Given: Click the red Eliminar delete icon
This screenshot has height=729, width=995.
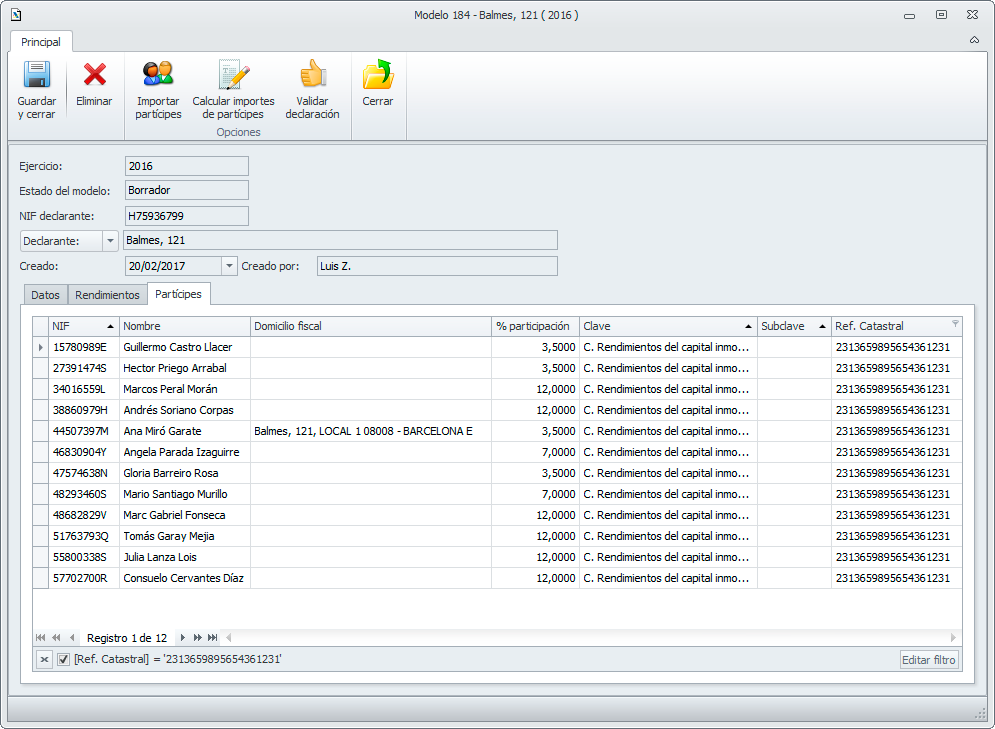Looking at the screenshot, I should (95, 76).
